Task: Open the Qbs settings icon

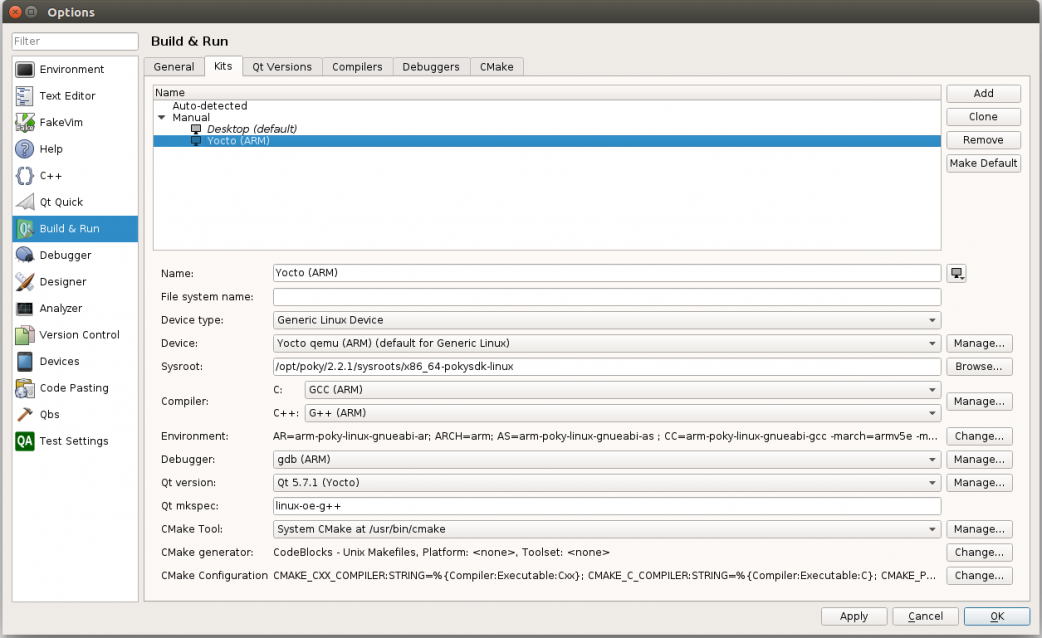Action: click(25, 415)
